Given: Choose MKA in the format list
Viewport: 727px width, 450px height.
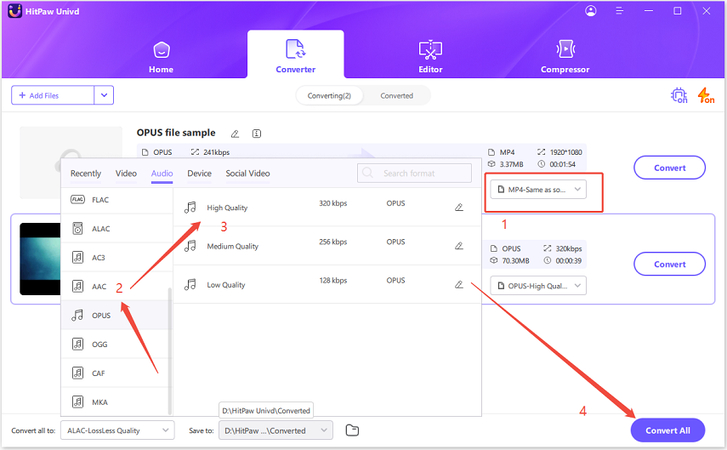Looking at the screenshot, I should pos(116,402).
